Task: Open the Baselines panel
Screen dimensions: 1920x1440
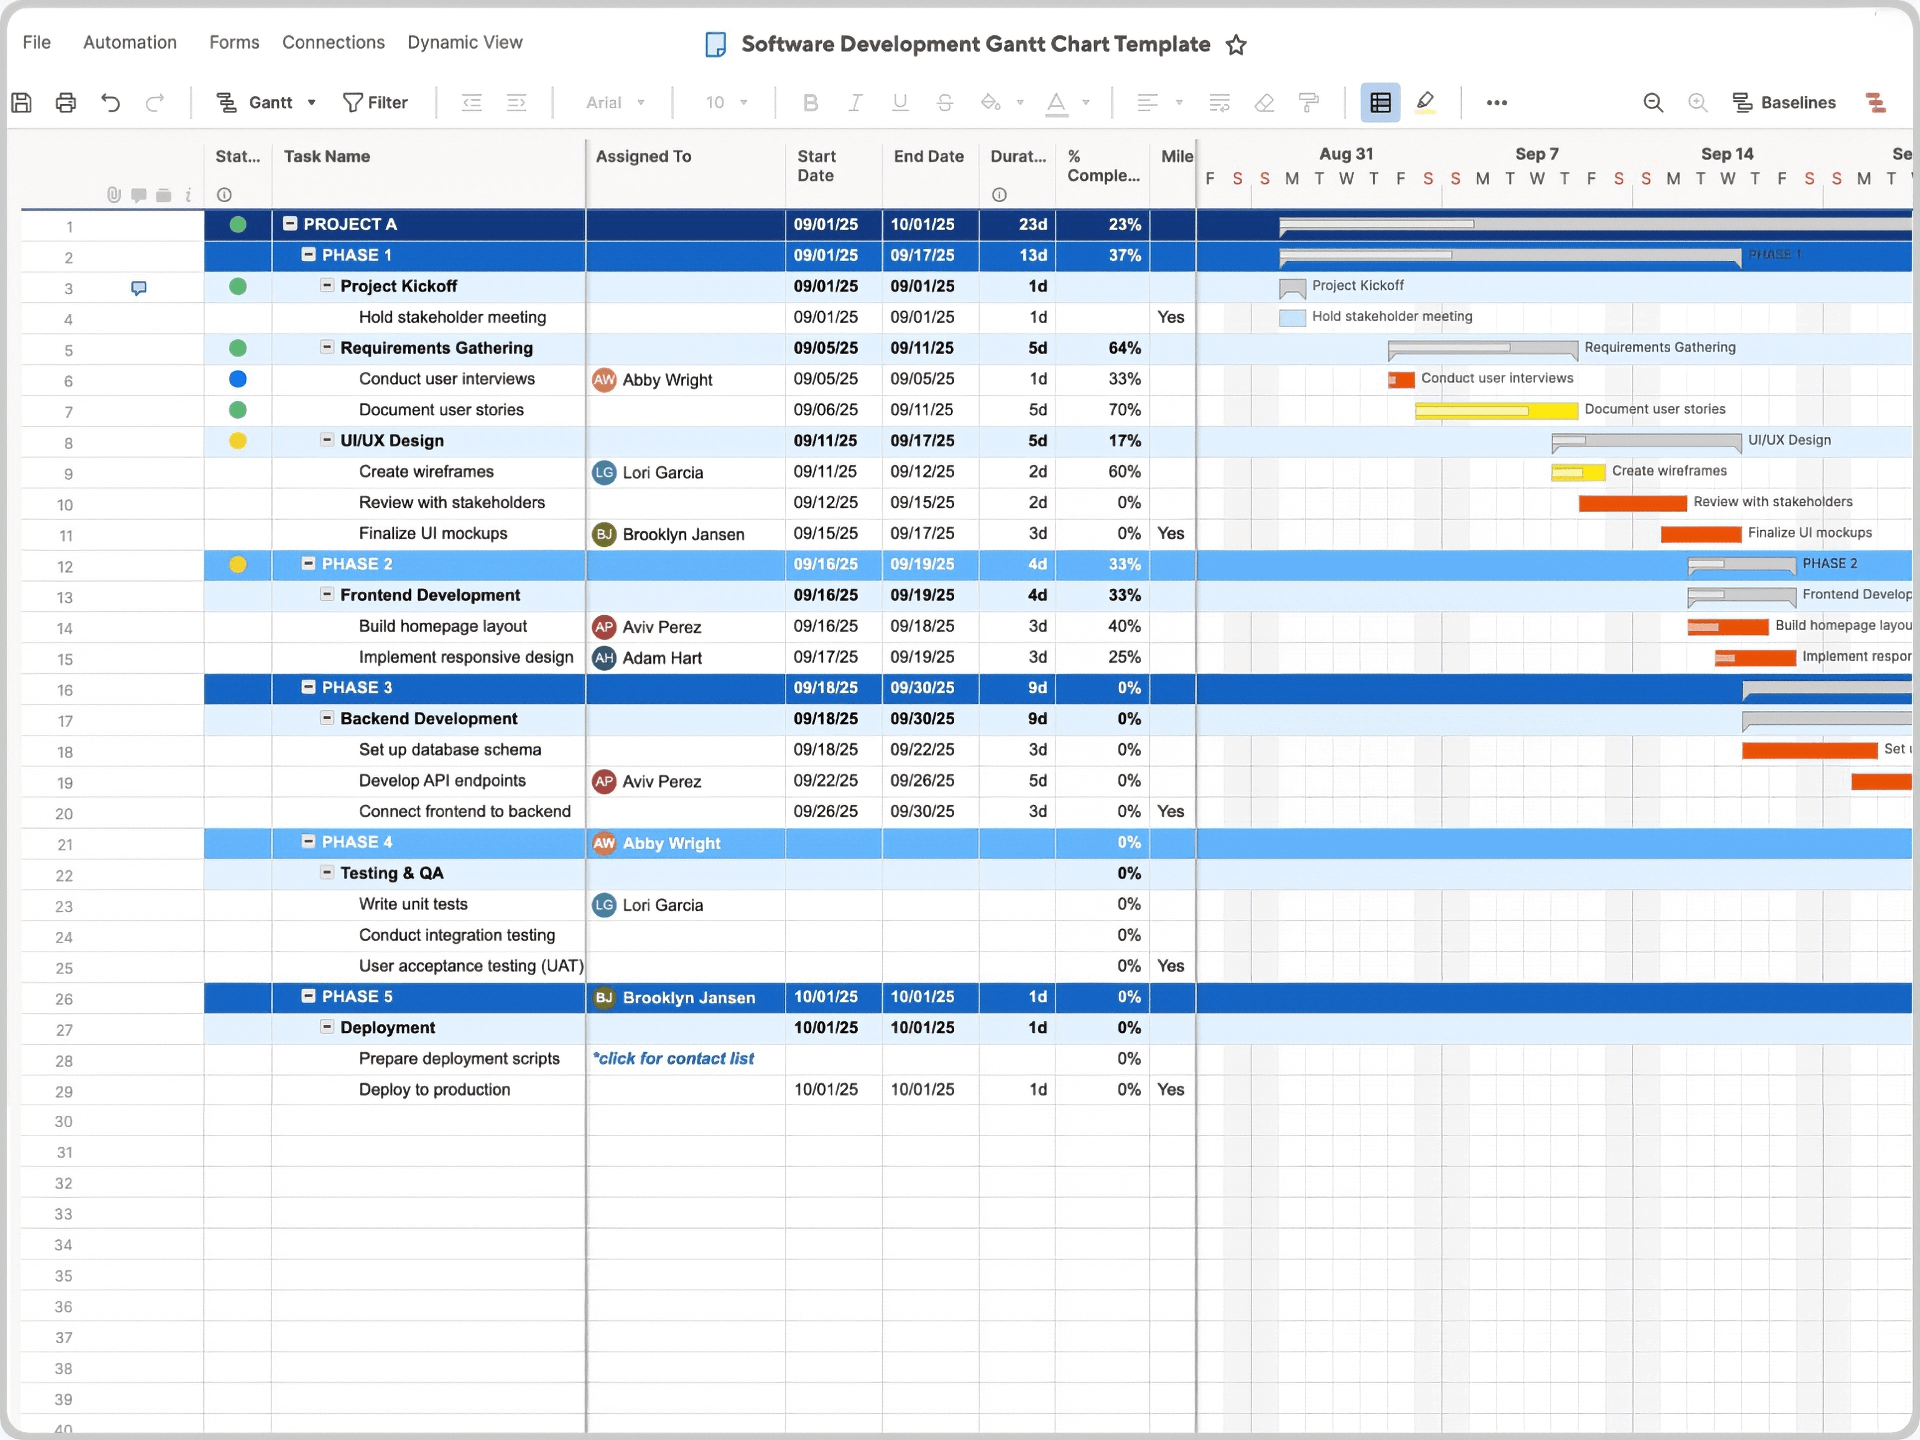Action: (1786, 102)
